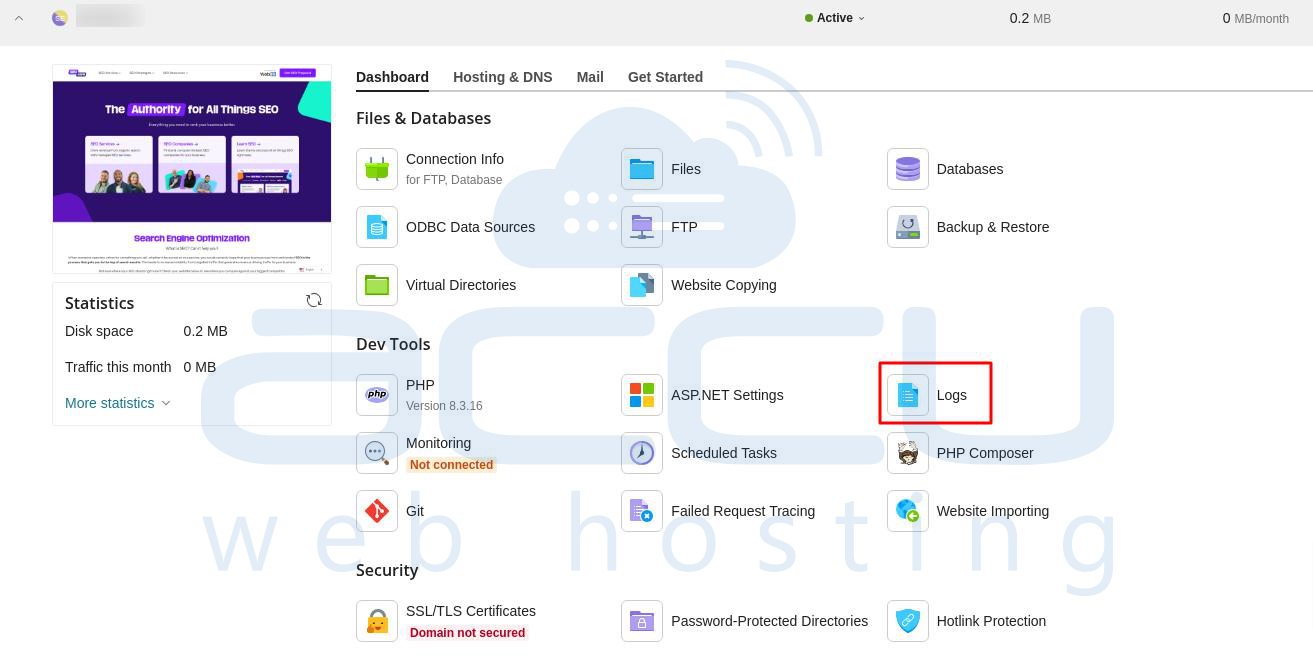Viewport: 1313px width, 656px height.
Task: Open the PHP Composer link
Action: pos(985,453)
